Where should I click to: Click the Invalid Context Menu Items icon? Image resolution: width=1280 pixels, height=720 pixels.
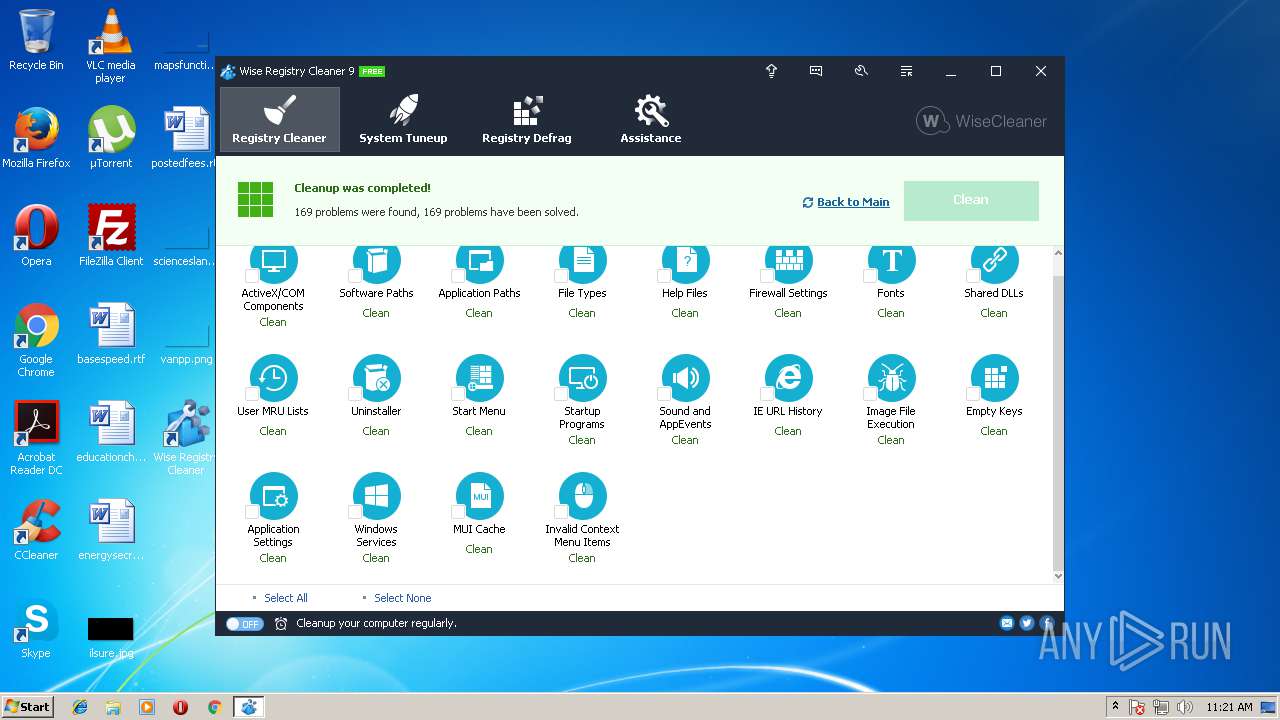pyautogui.click(x=582, y=496)
